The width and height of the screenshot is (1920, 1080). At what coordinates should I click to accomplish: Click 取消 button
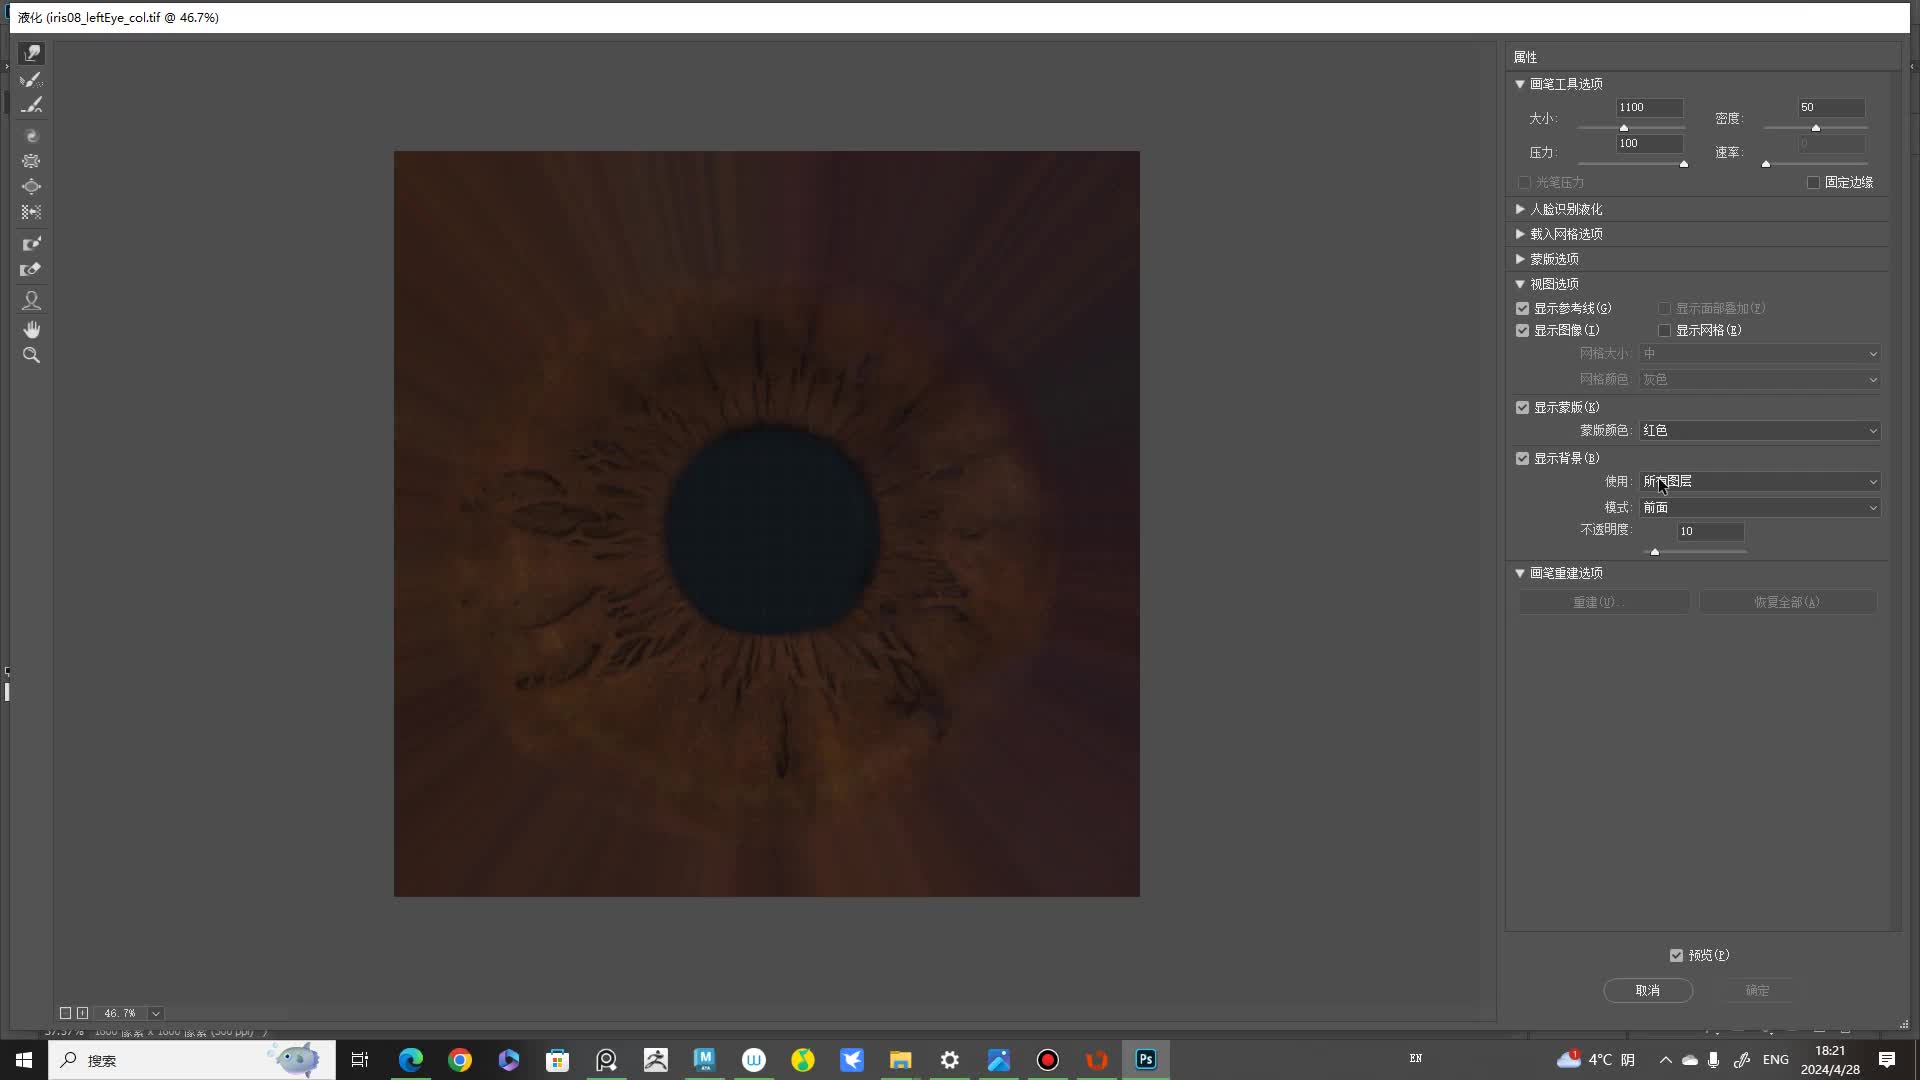(x=1648, y=991)
